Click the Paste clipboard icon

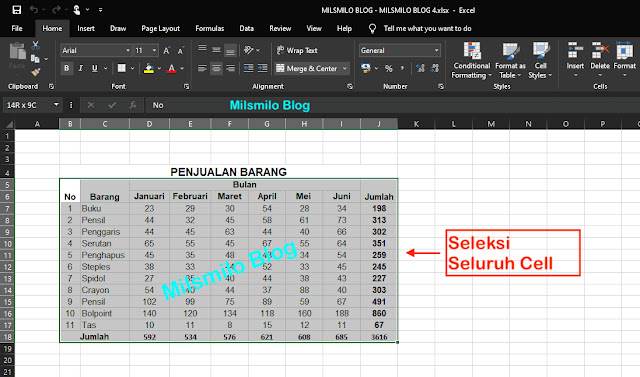[17, 52]
